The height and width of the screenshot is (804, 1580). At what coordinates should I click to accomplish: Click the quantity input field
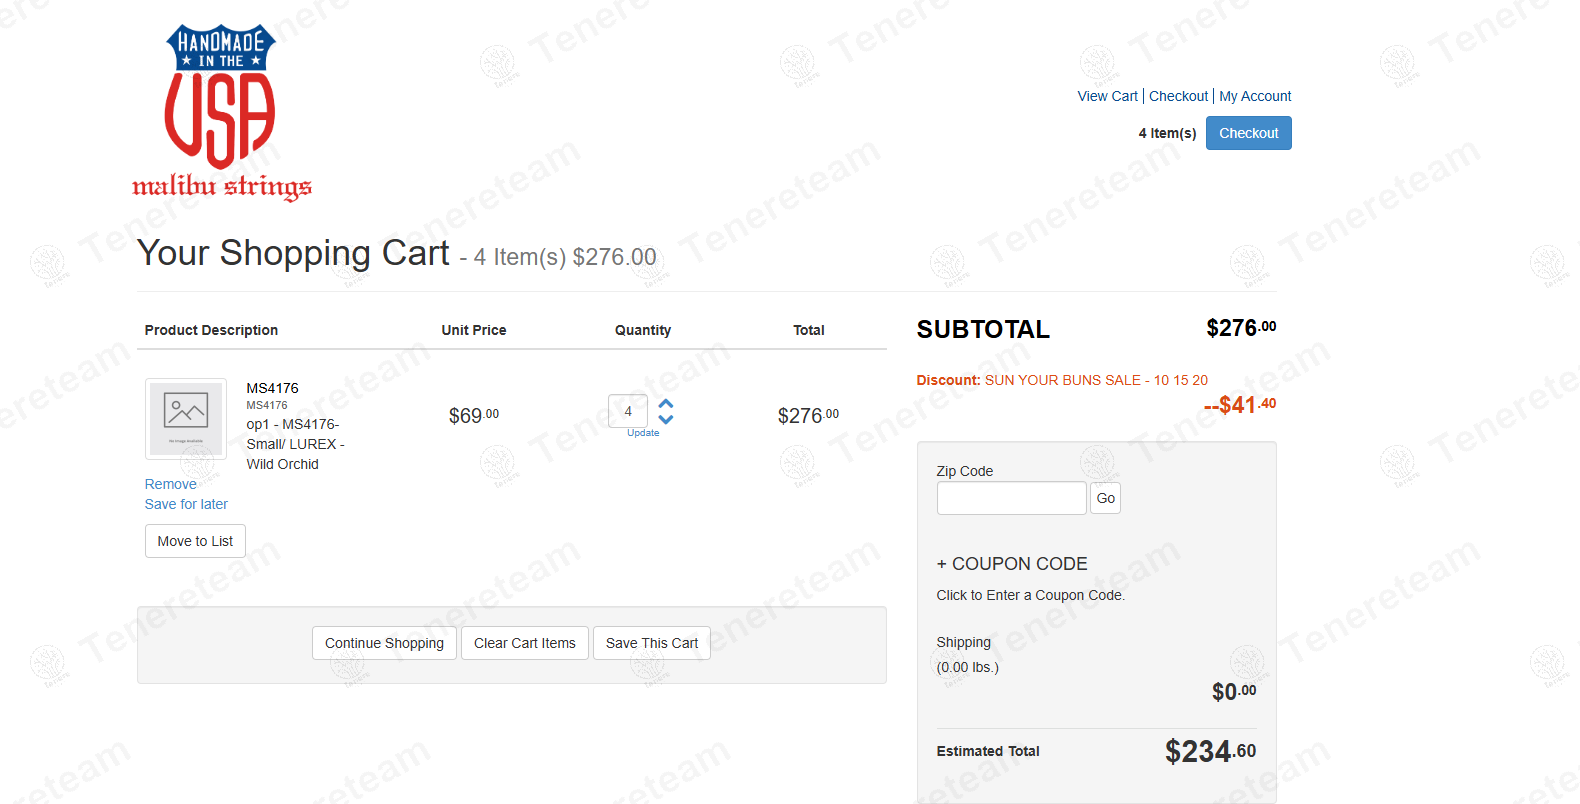coord(628,411)
